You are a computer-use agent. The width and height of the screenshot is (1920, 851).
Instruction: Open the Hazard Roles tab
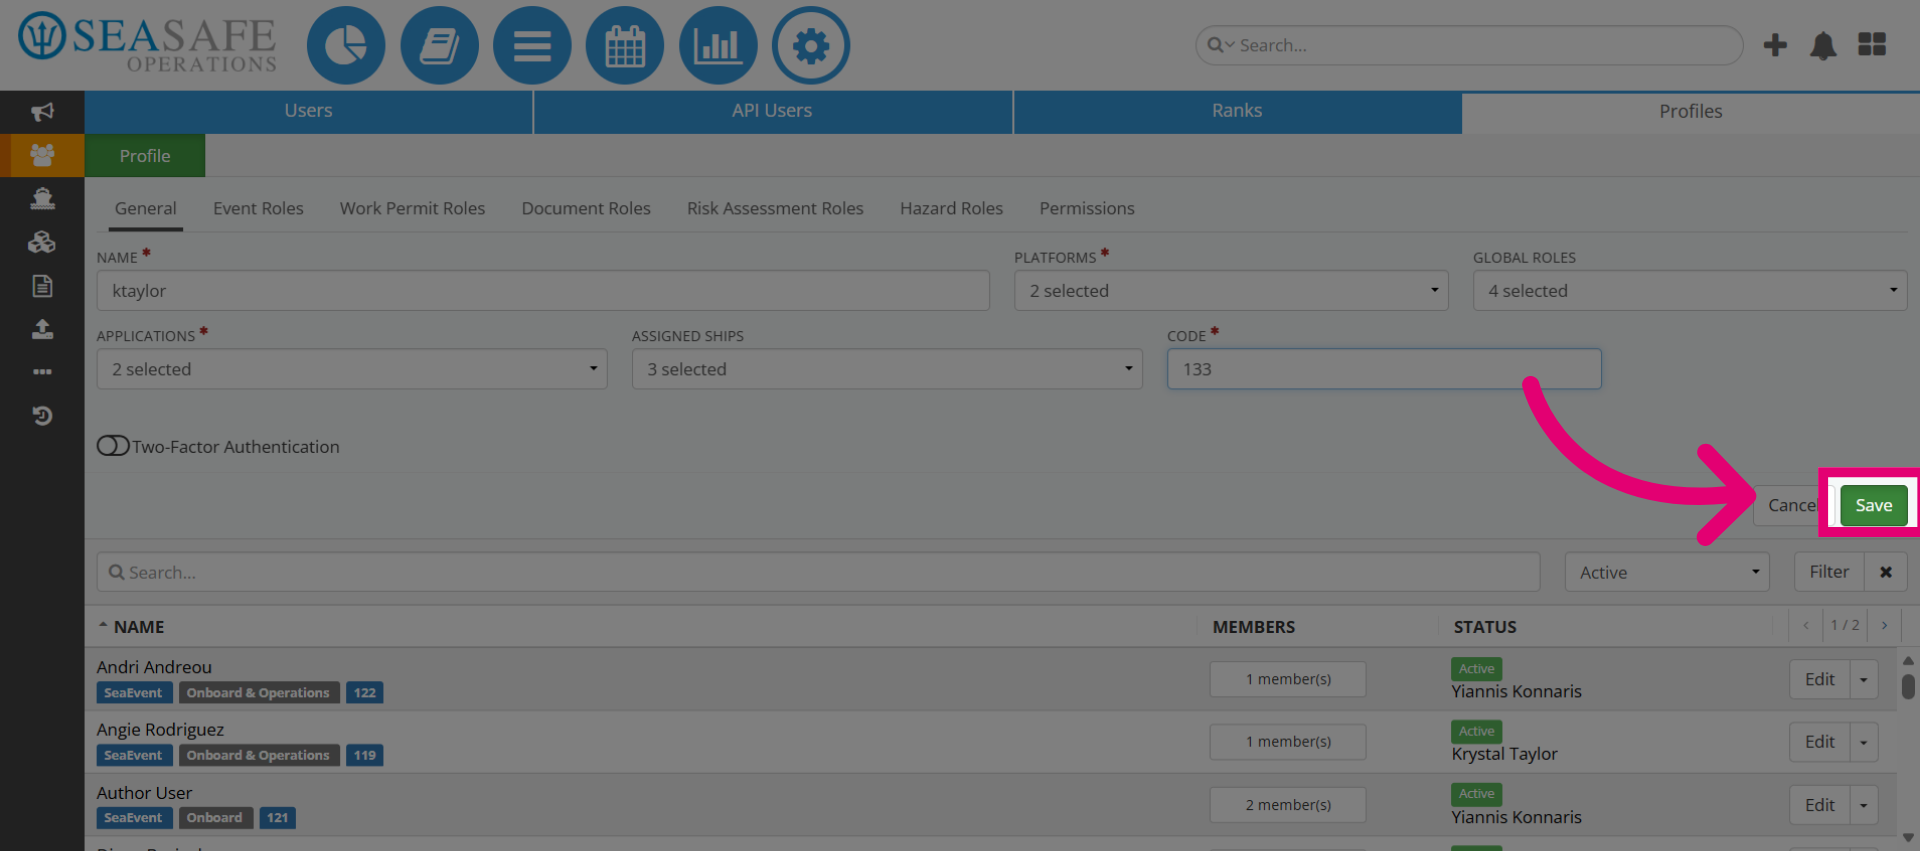coord(951,208)
